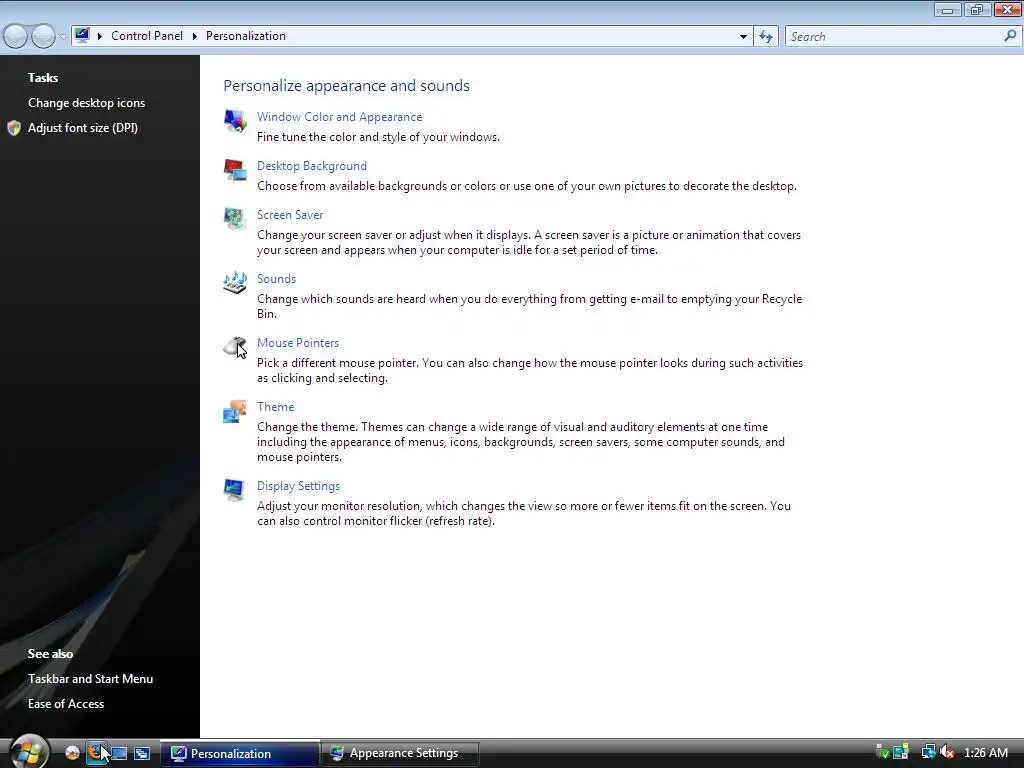Screen dimensions: 1024x768
Task: Click the Windows Sidebar tray icon
Action: click(x=901, y=752)
